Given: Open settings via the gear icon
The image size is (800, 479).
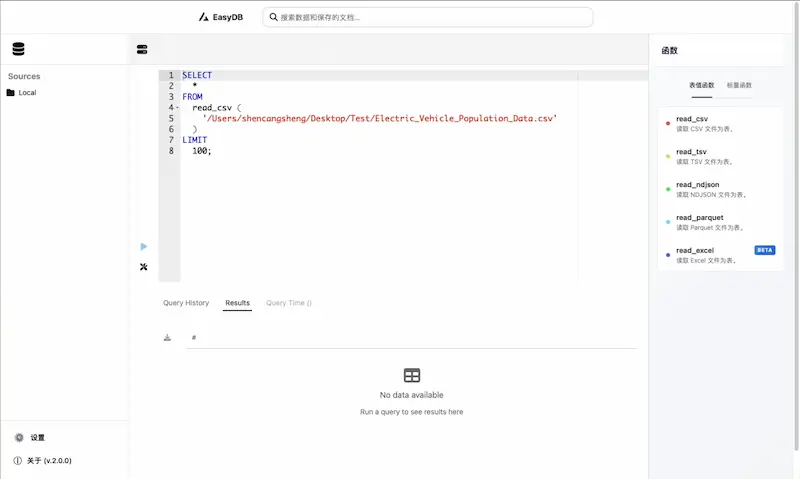Looking at the screenshot, I should tap(19, 438).
